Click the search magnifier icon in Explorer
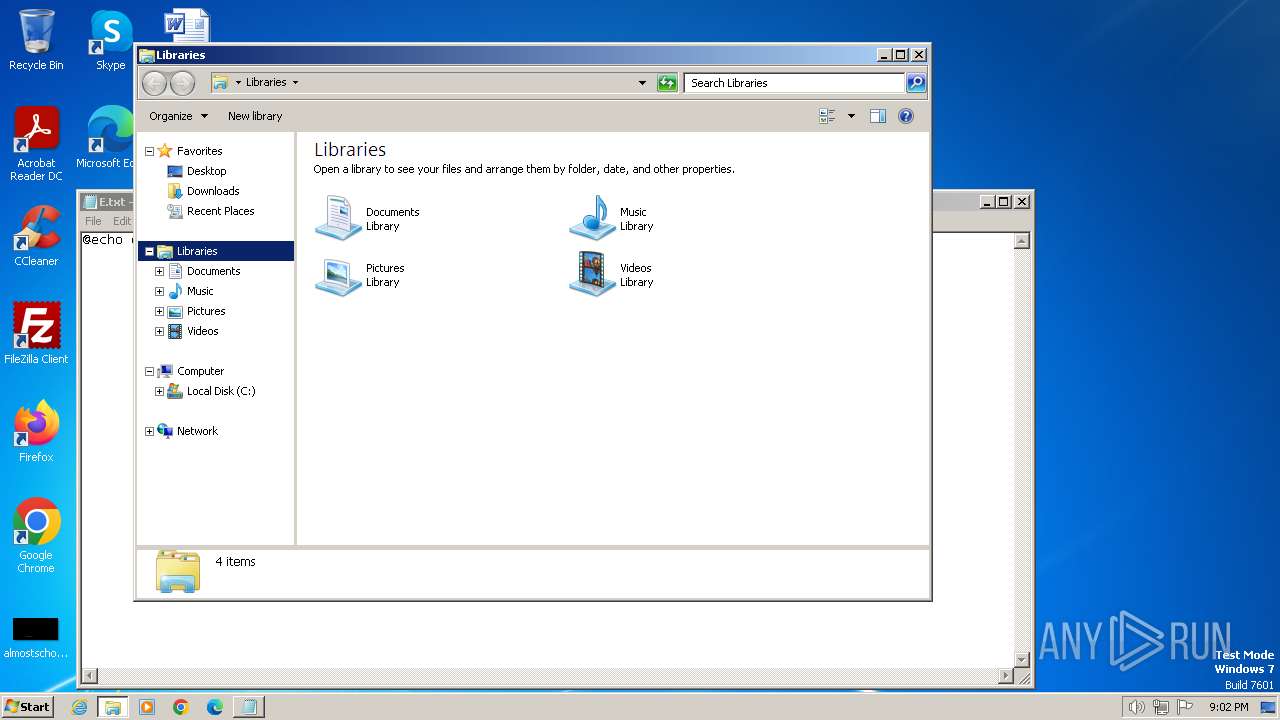Screen dimensions: 1280x720 (916, 83)
